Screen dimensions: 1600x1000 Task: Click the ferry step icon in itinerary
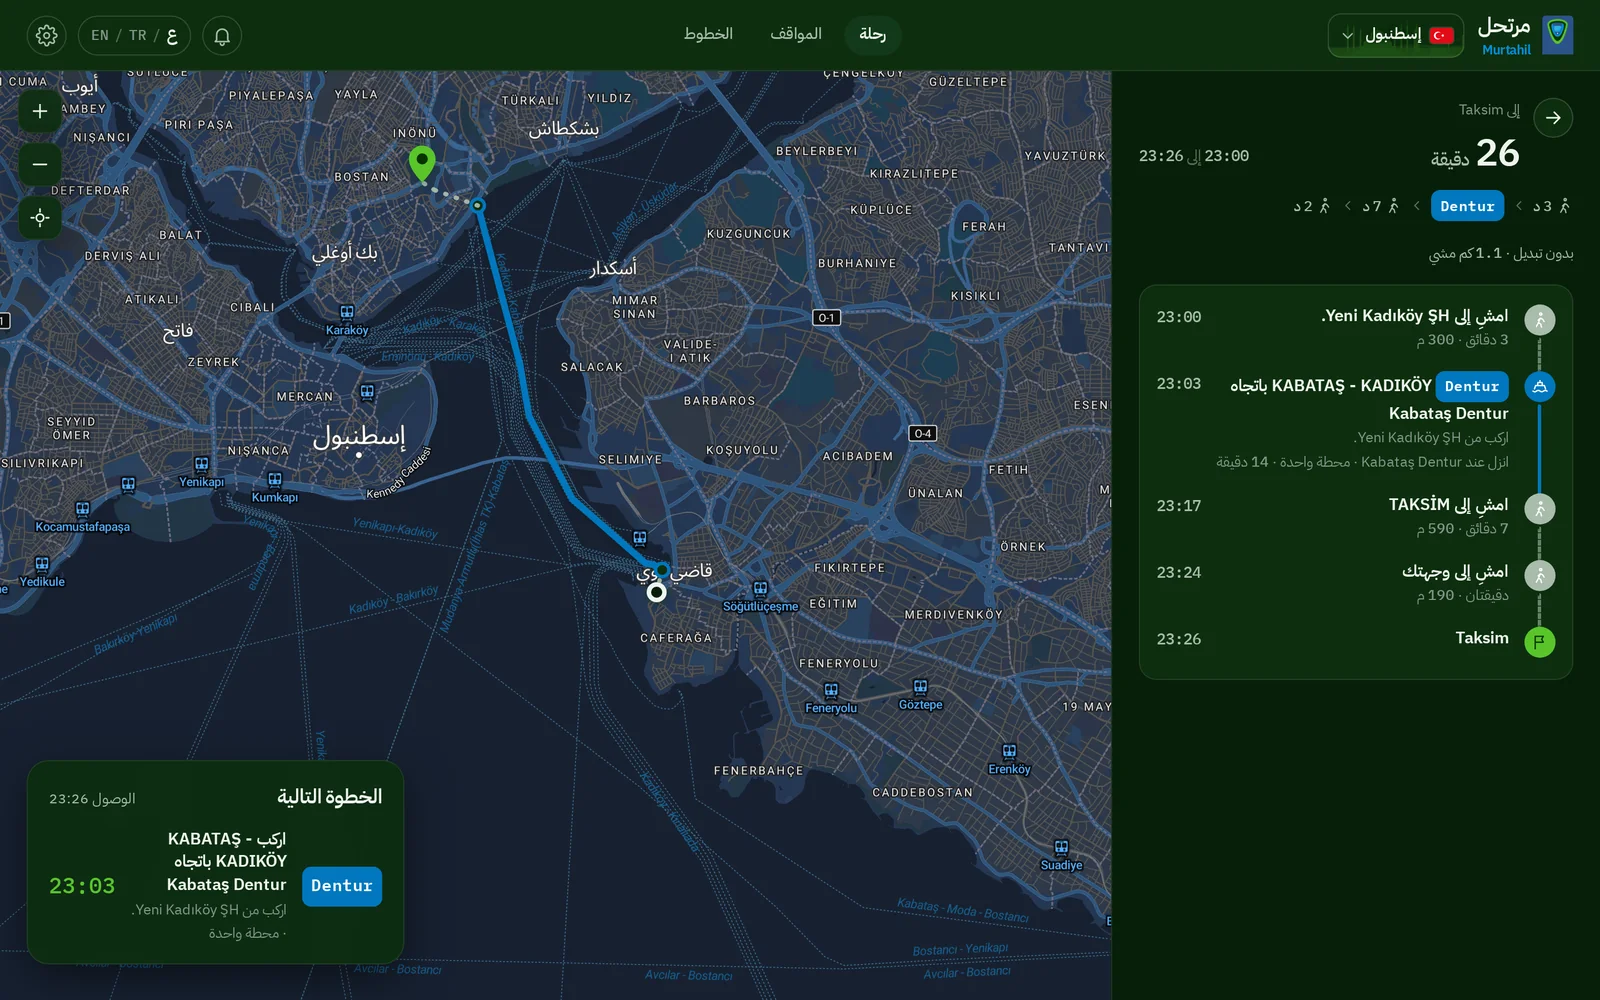point(1540,387)
